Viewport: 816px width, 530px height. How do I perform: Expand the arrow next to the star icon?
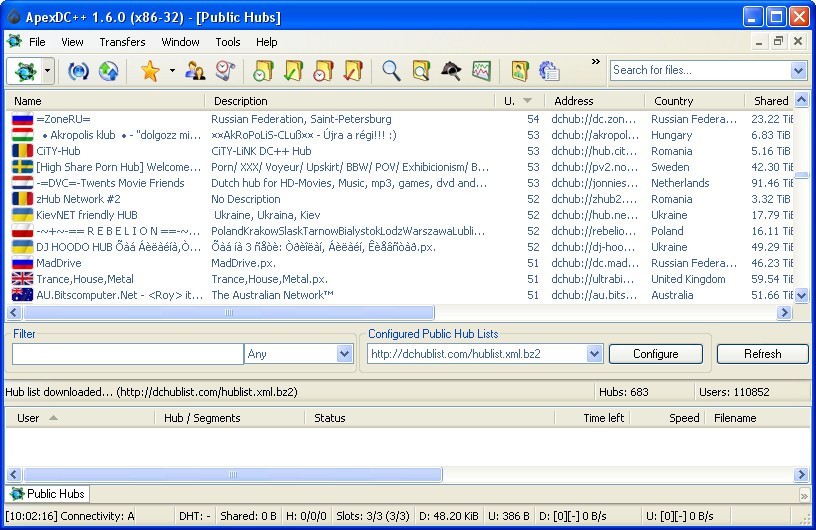pyautogui.click(x=172, y=71)
